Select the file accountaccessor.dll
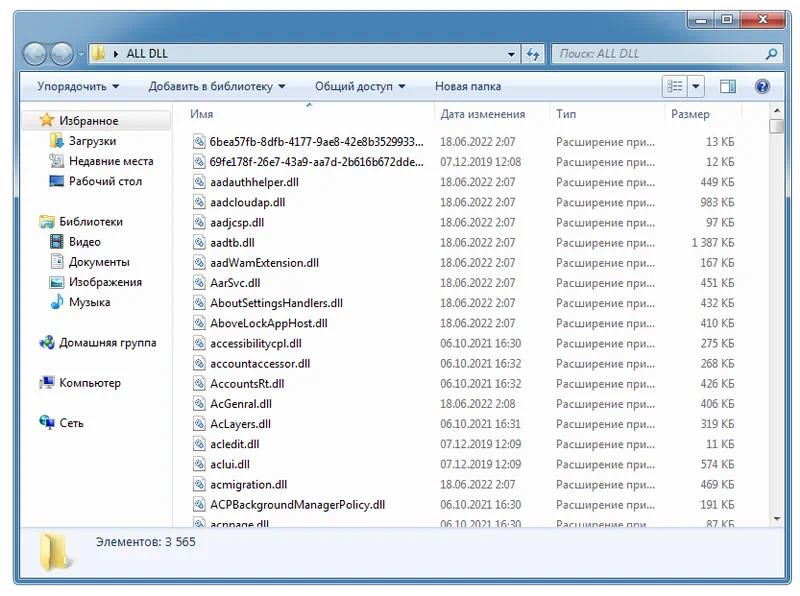 pos(260,363)
